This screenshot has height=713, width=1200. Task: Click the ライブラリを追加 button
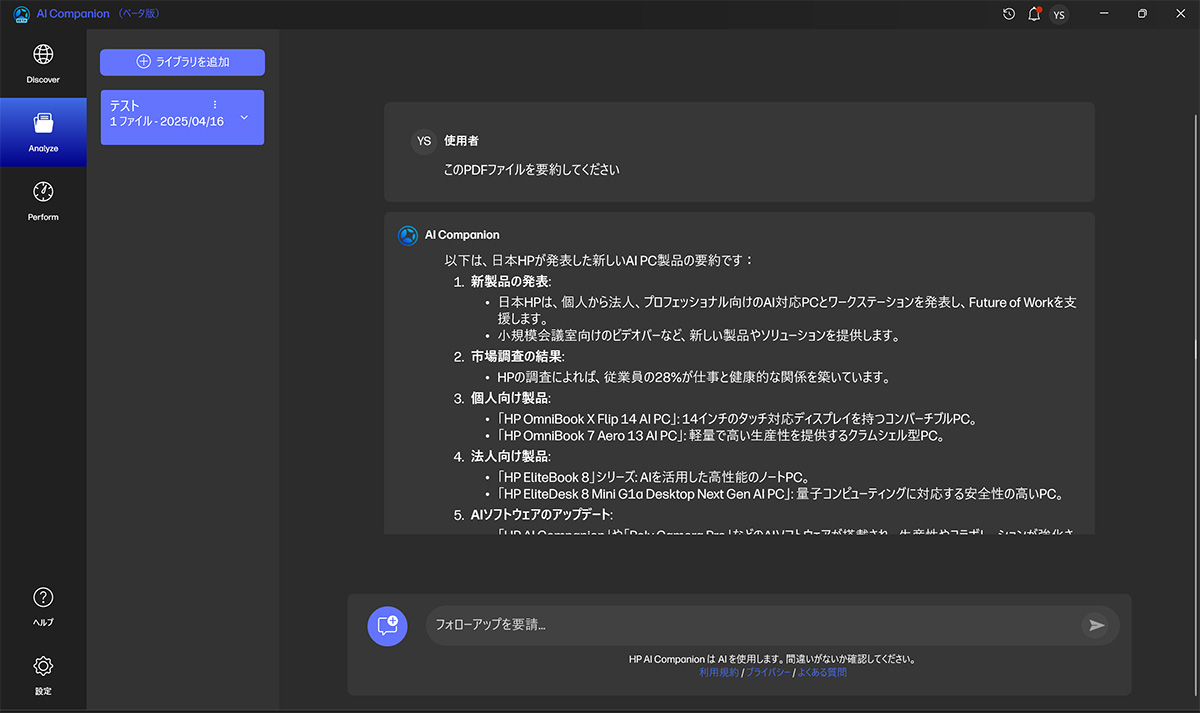click(x=182, y=62)
